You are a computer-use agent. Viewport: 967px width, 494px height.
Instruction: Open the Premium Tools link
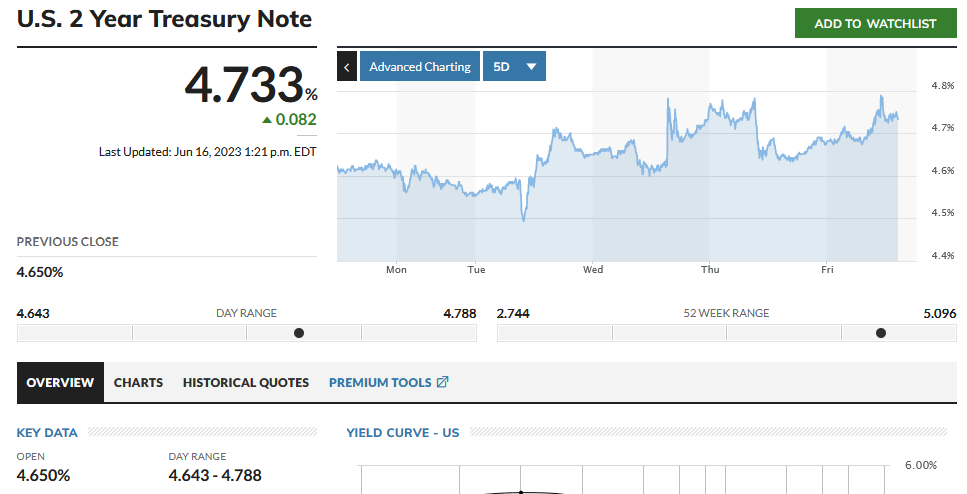click(380, 382)
